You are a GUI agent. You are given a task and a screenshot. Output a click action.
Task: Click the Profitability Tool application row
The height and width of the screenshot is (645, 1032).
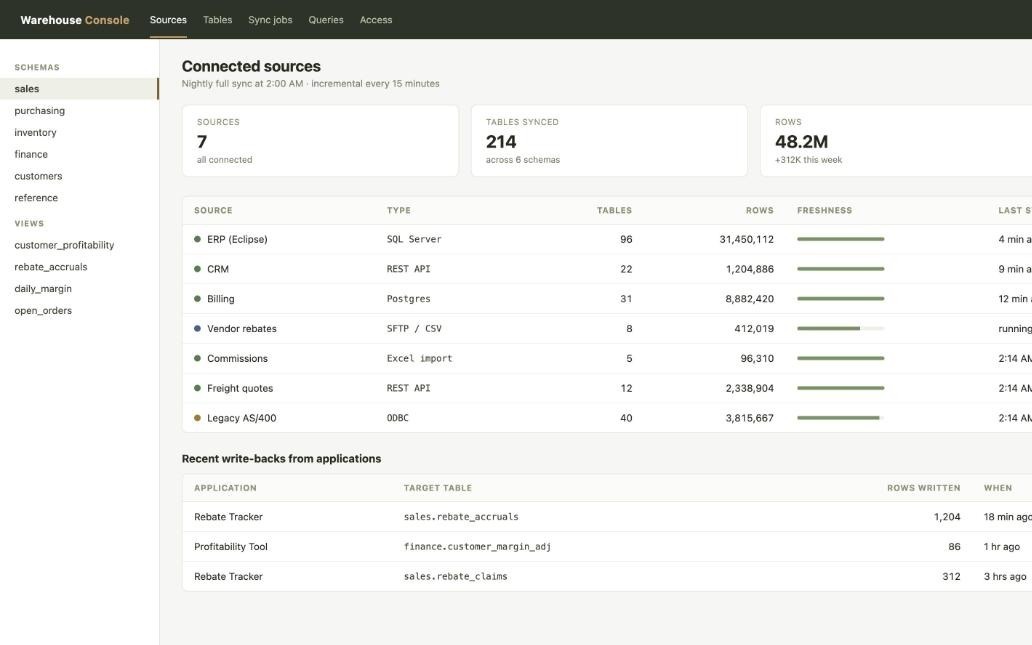click(x=607, y=546)
